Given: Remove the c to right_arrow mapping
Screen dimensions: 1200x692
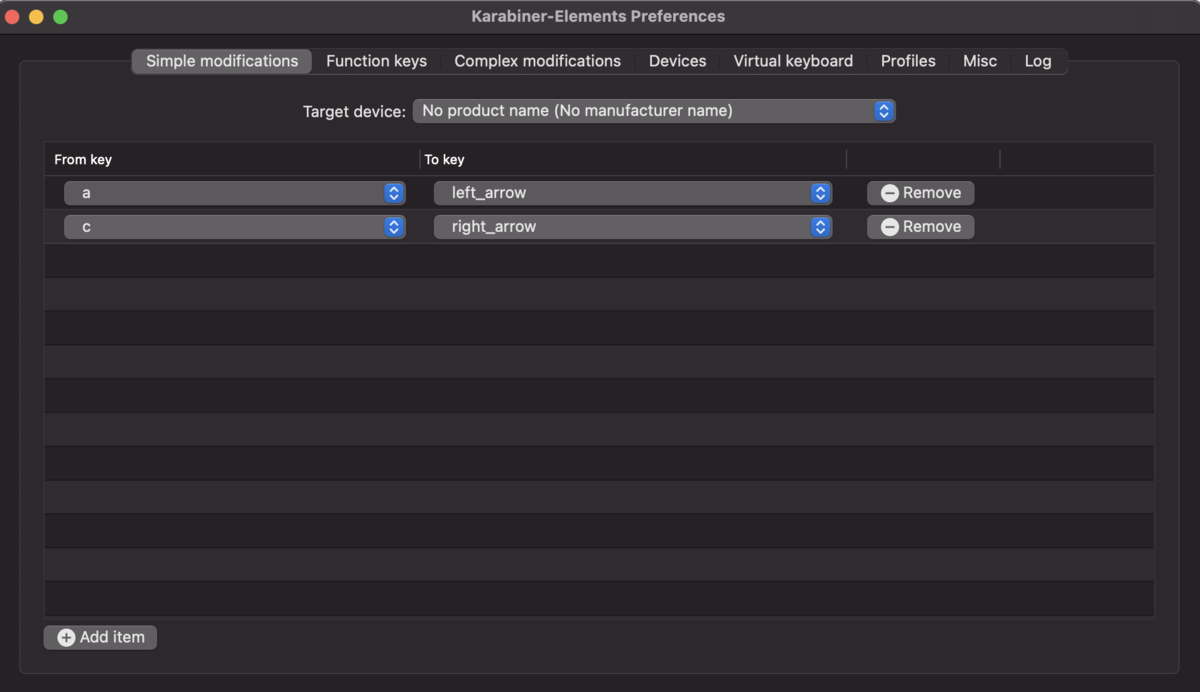Looking at the screenshot, I should click(x=920, y=227).
